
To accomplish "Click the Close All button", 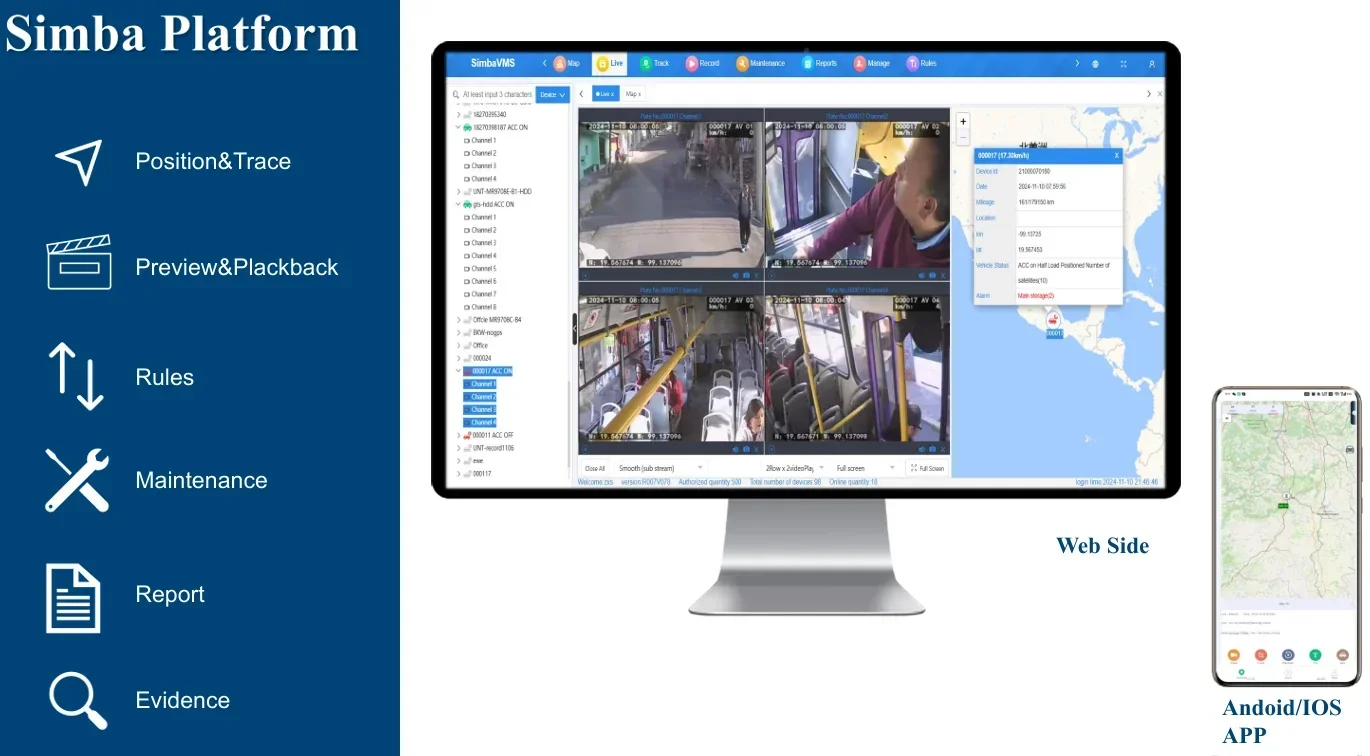I will 595,468.
